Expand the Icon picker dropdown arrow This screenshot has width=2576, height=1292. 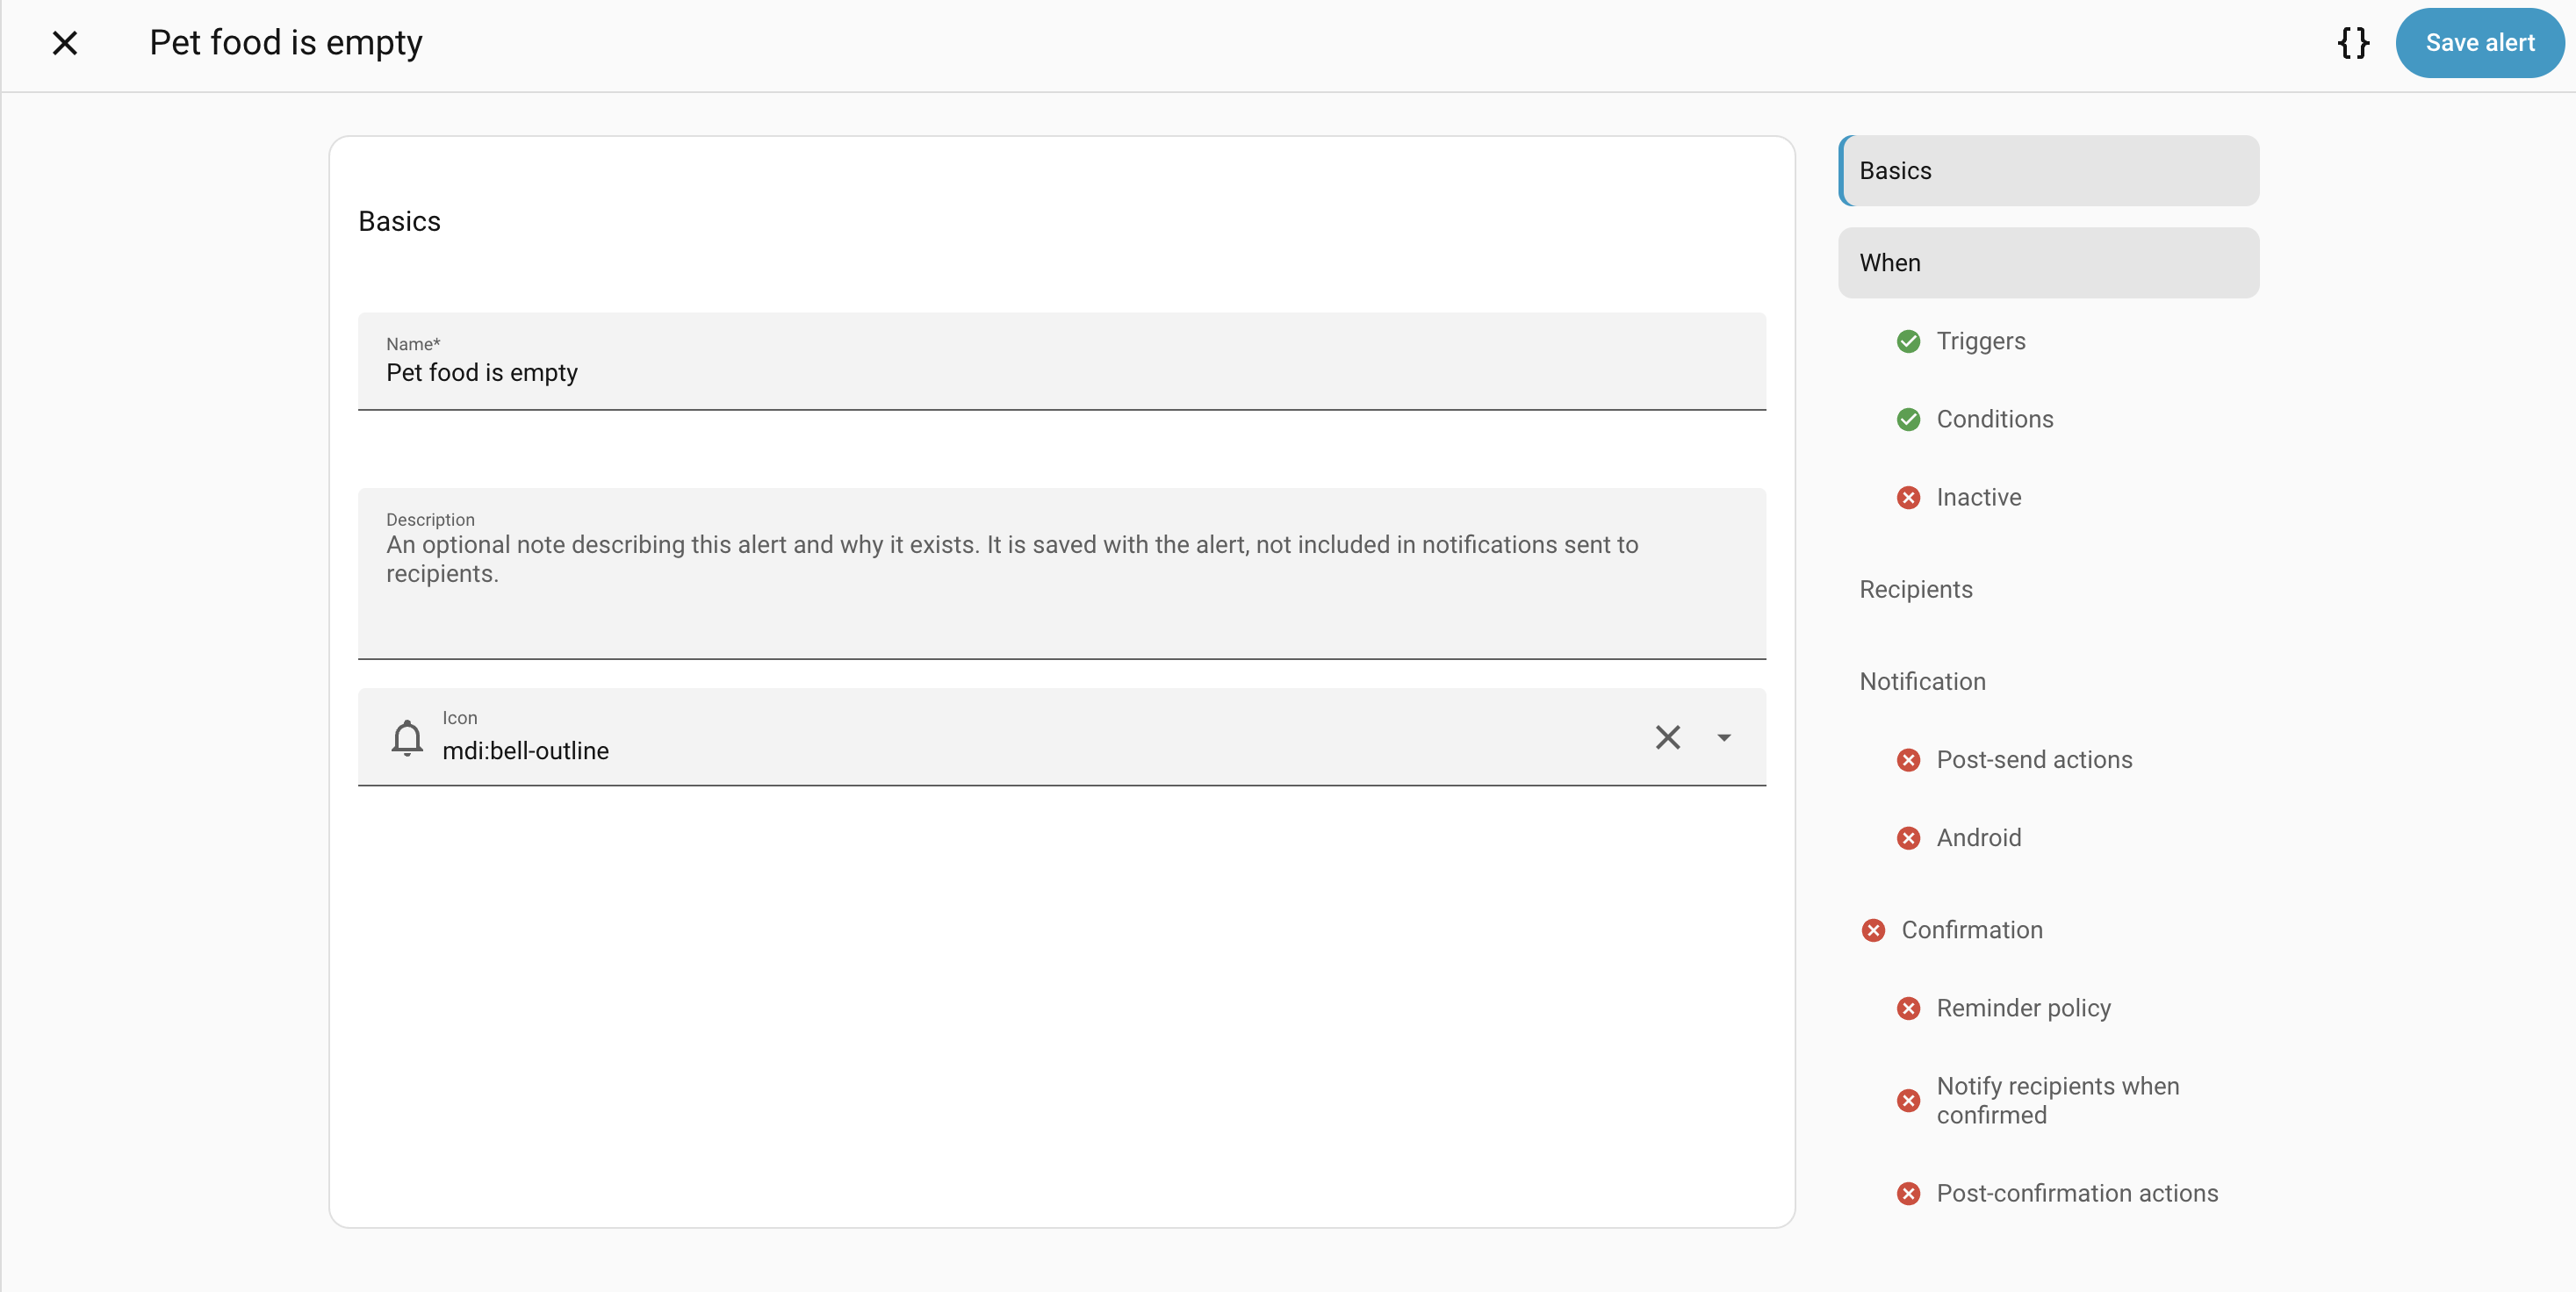[1724, 738]
